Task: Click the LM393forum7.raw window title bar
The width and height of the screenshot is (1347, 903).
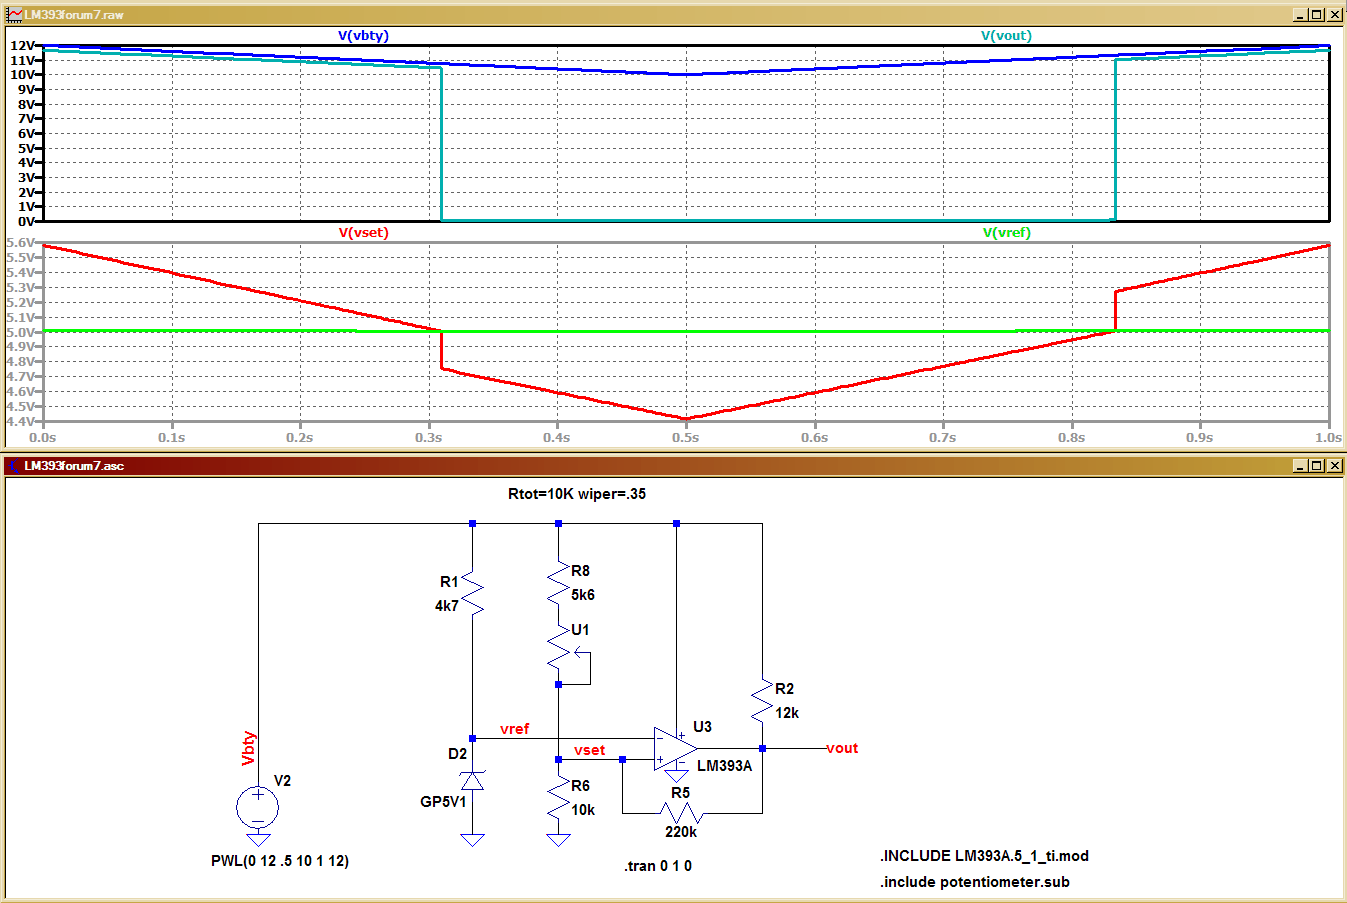Action: click(x=673, y=14)
